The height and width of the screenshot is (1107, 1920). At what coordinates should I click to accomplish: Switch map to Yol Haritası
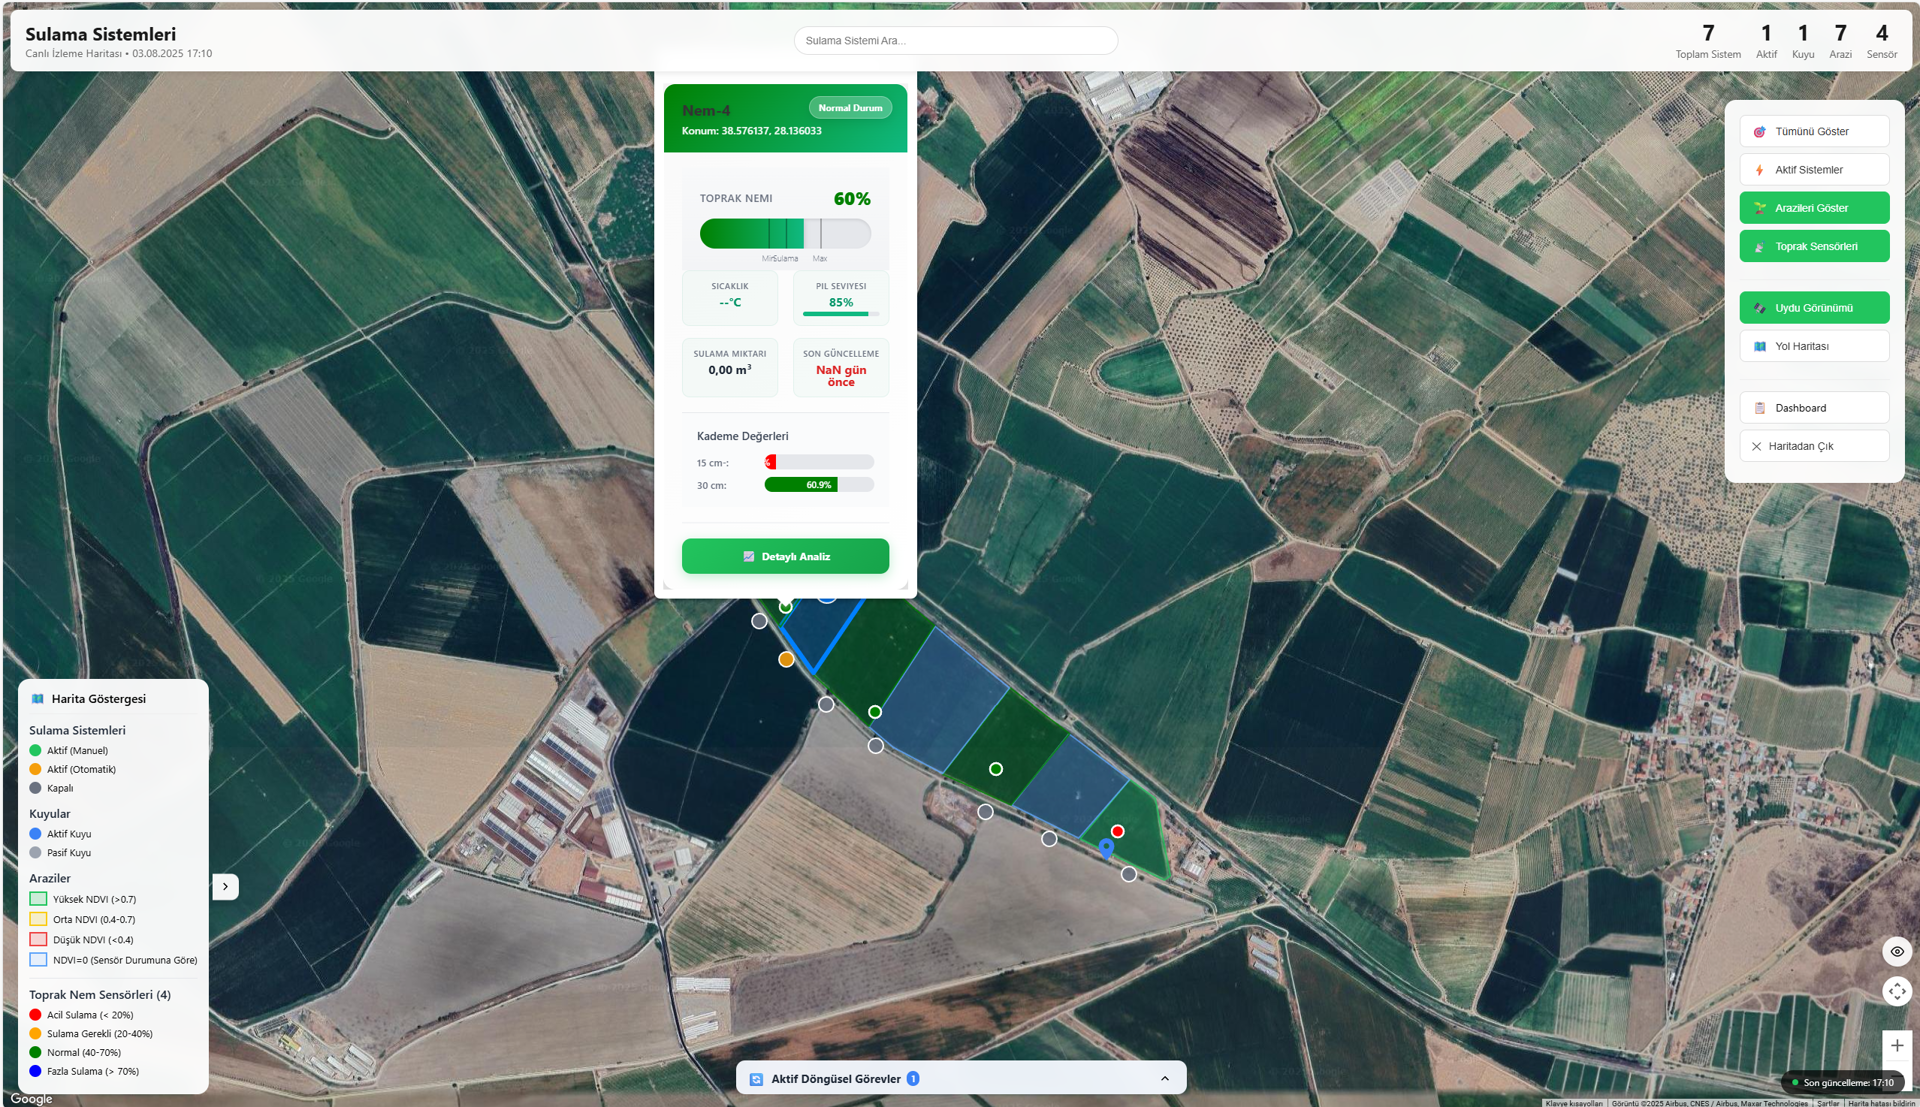click(x=1814, y=345)
